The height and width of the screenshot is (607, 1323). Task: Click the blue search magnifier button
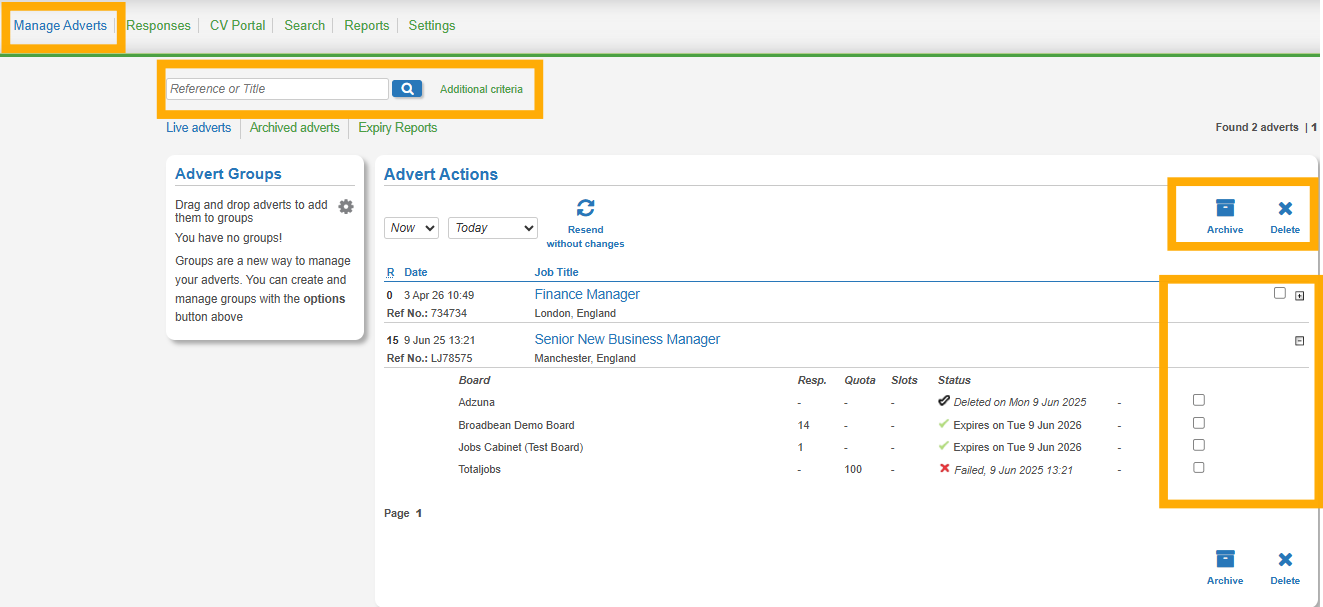click(x=407, y=89)
